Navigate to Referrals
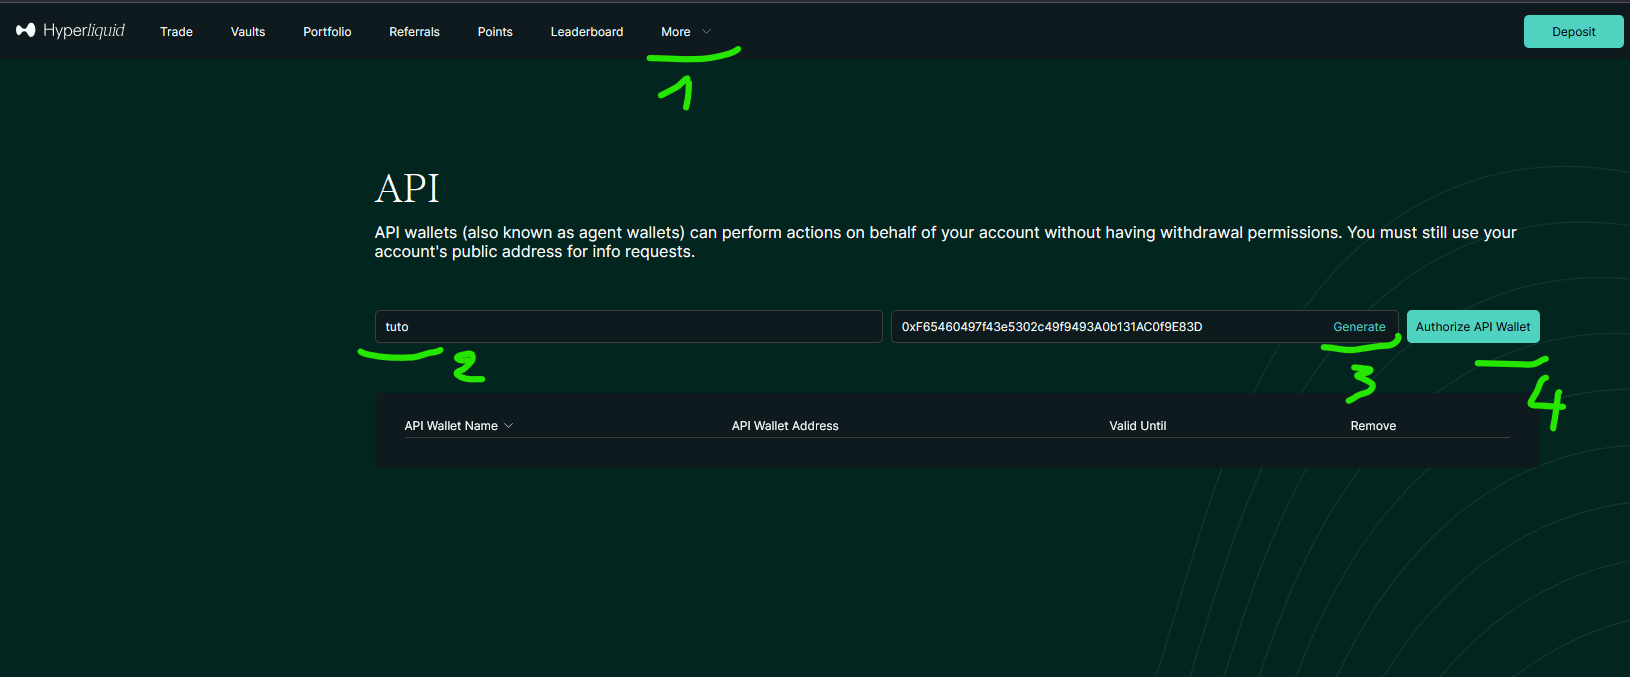 click(x=414, y=32)
